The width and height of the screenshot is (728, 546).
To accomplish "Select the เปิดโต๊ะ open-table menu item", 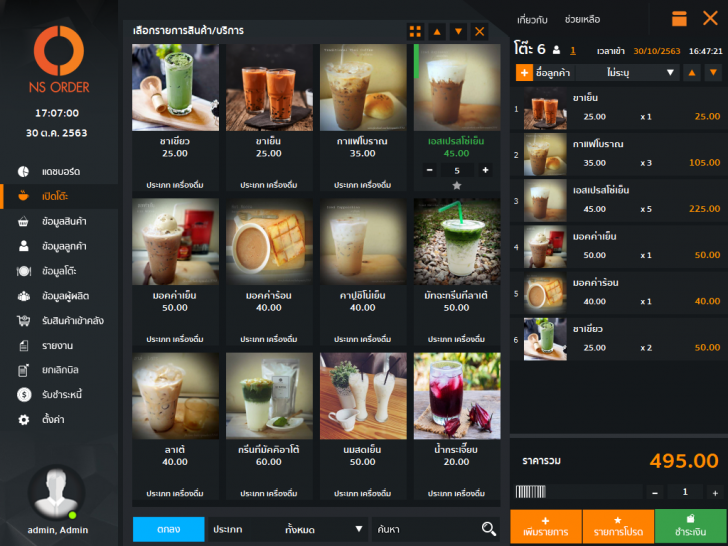I will pyautogui.click(x=59, y=196).
